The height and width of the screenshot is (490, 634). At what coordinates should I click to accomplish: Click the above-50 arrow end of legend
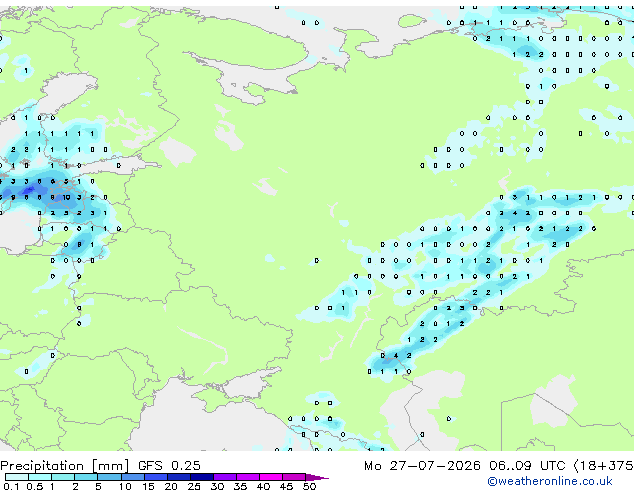click(317, 477)
